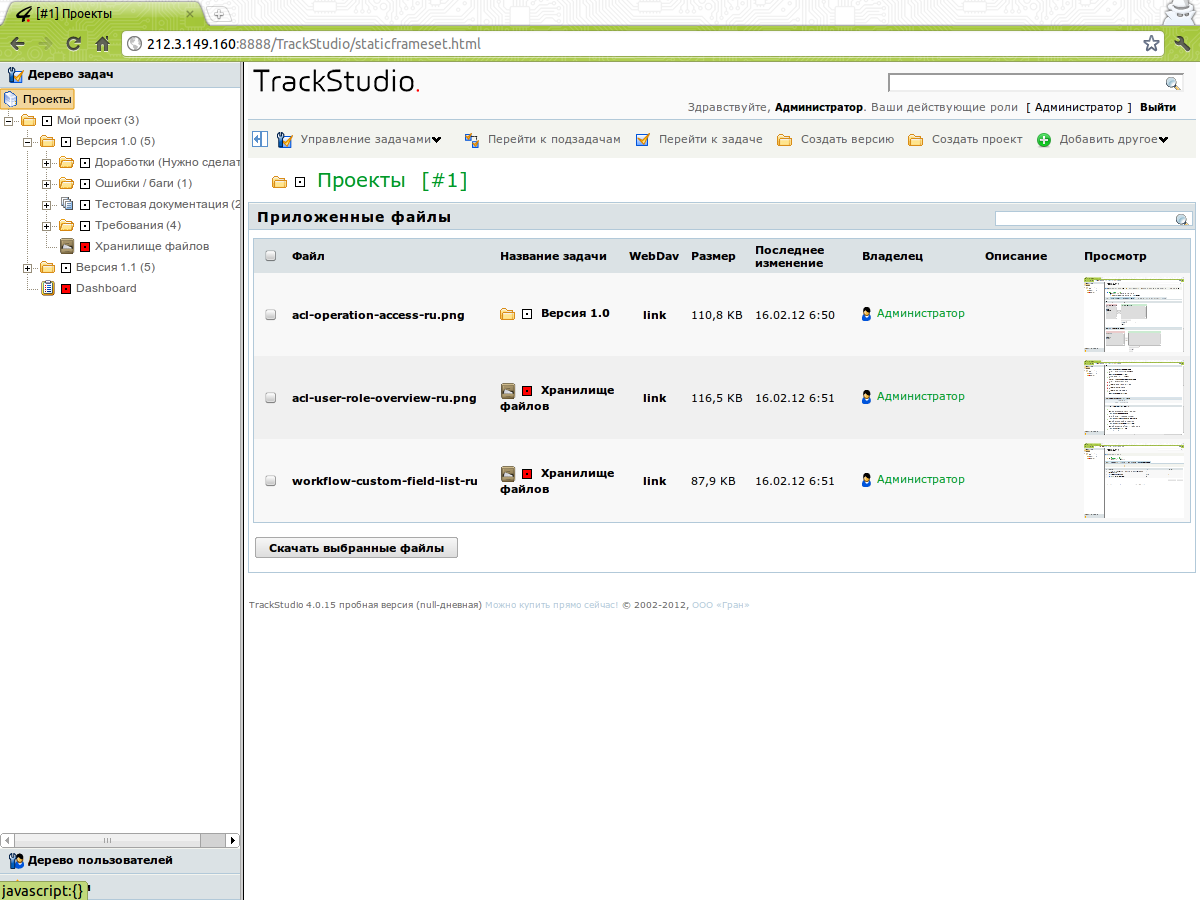Check the acl-user-role-overview-ru.png file checkbox
Screen dimensions: 1200x900
pos(270,398)
